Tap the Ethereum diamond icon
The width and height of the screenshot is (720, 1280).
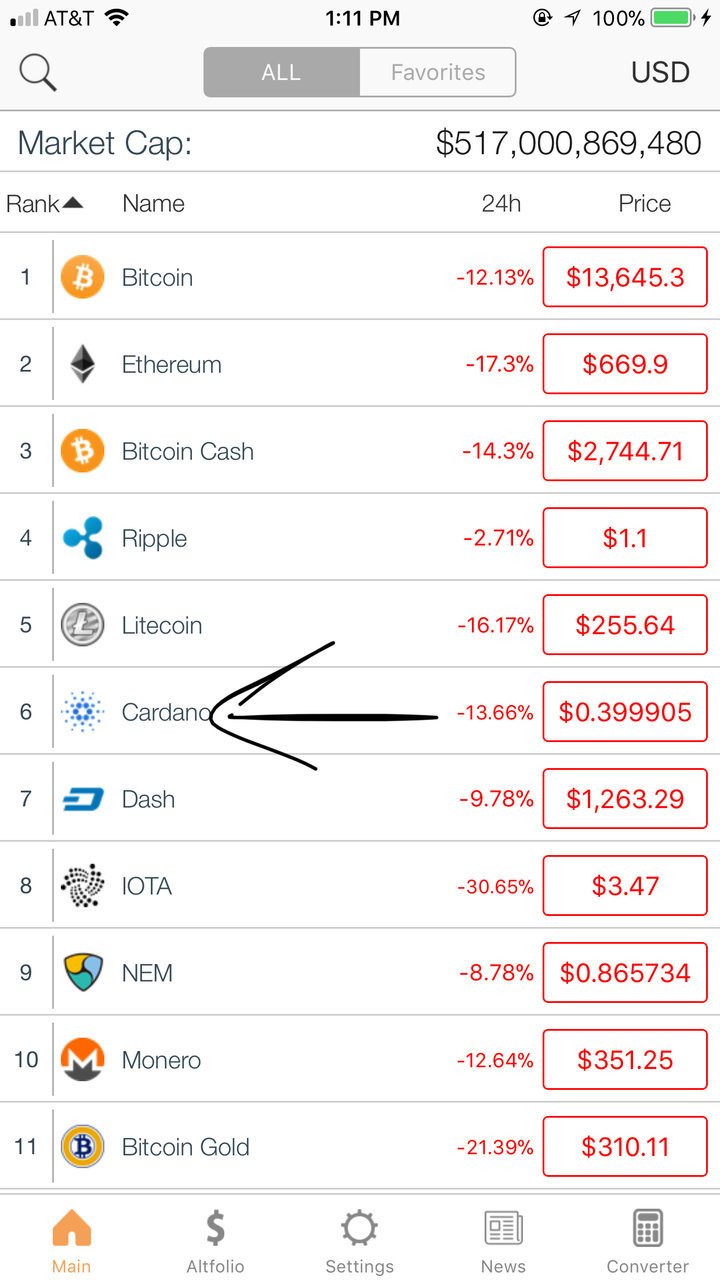coord(82,364)
